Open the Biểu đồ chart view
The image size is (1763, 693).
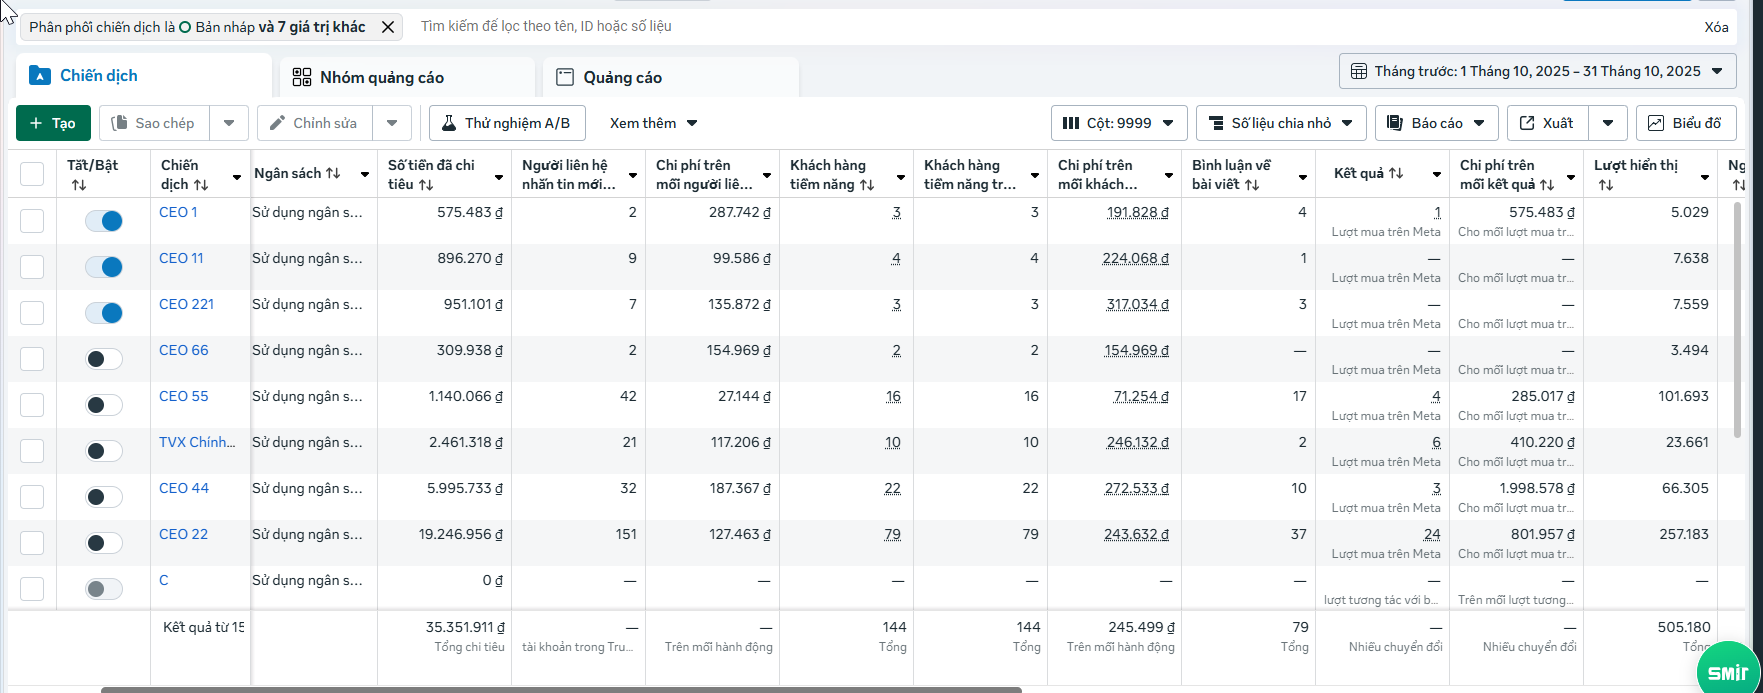[1685, 123]
